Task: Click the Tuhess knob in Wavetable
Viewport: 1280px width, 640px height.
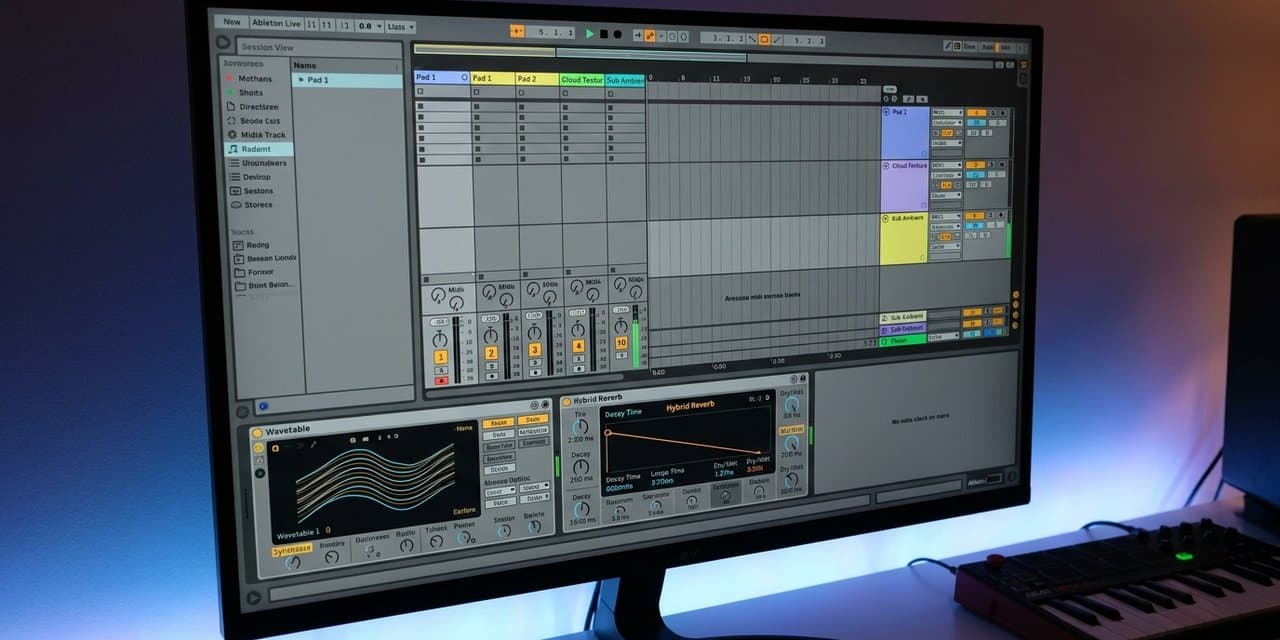Action: [x=436, y=541]
